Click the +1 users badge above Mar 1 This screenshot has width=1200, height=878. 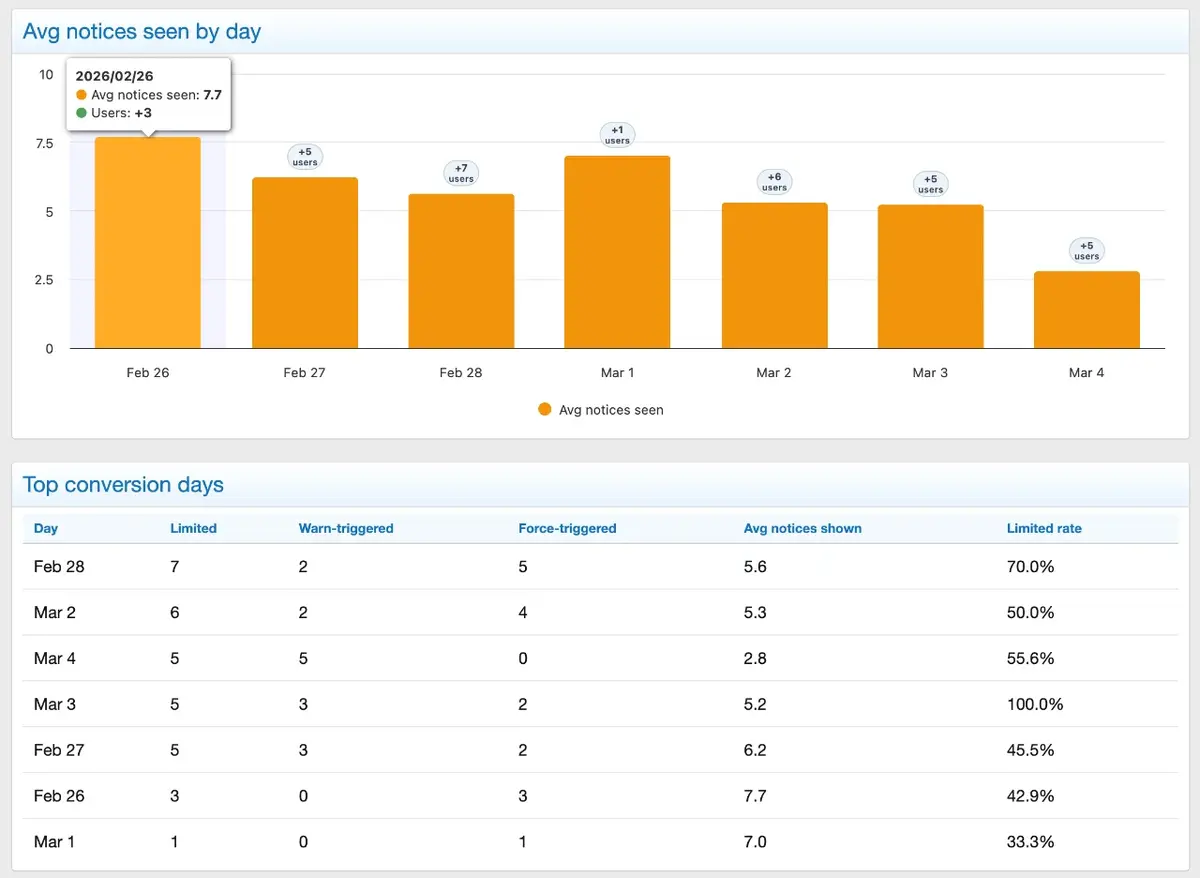point(617,135)
